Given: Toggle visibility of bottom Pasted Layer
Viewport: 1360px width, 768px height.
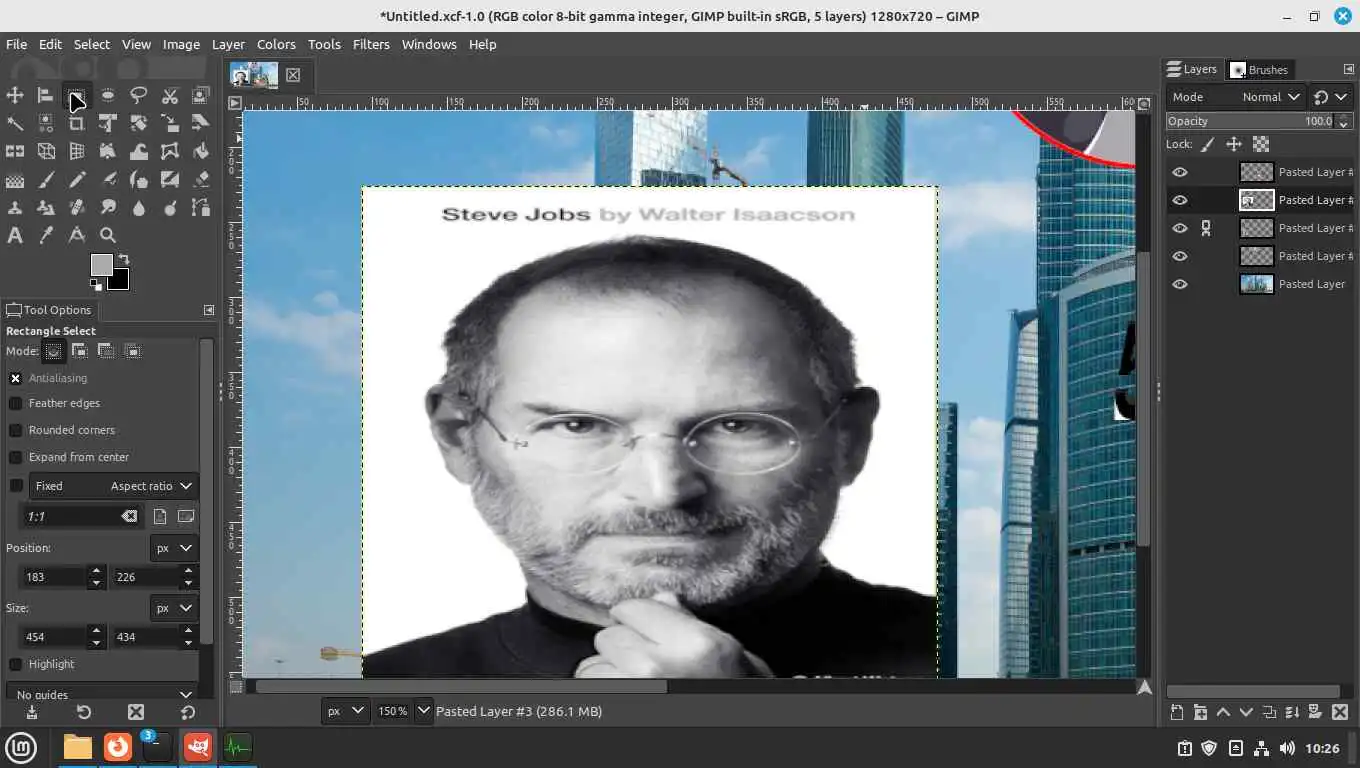Looking at the screenshot, I should [1180, 284].
